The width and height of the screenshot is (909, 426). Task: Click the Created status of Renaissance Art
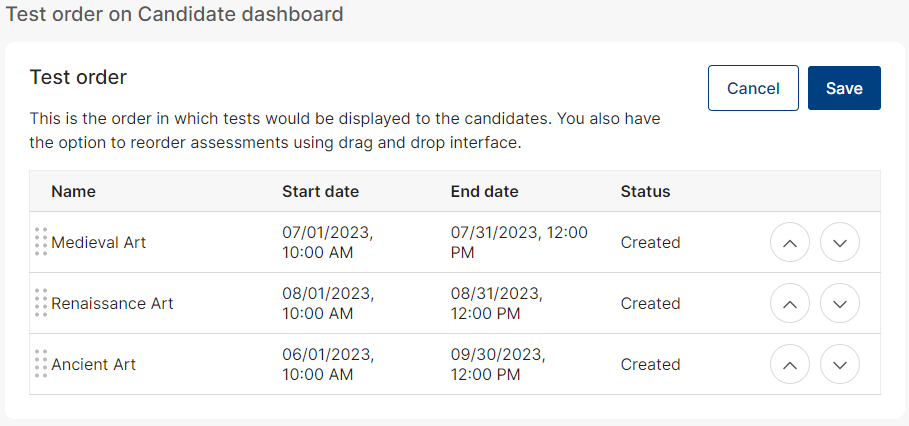coord(650,303)
